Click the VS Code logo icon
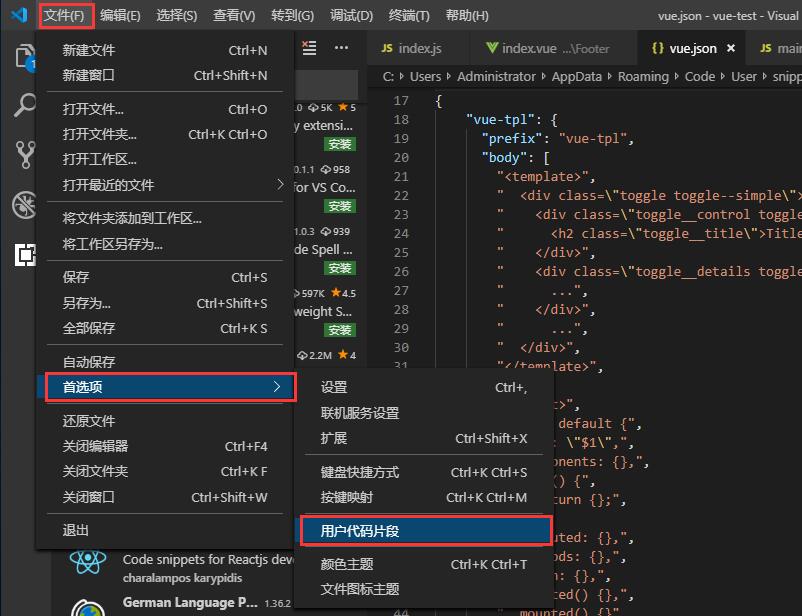This screenshot has height=616, width=802. coord(19,14)
